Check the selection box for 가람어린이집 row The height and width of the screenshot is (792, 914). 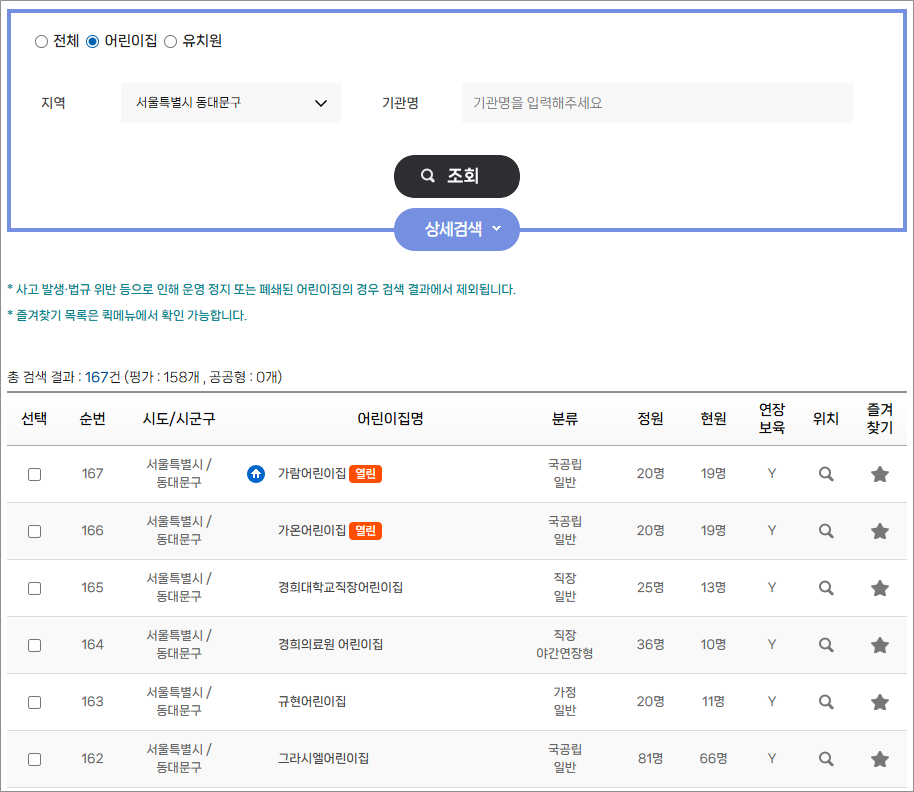pos(34,474)
